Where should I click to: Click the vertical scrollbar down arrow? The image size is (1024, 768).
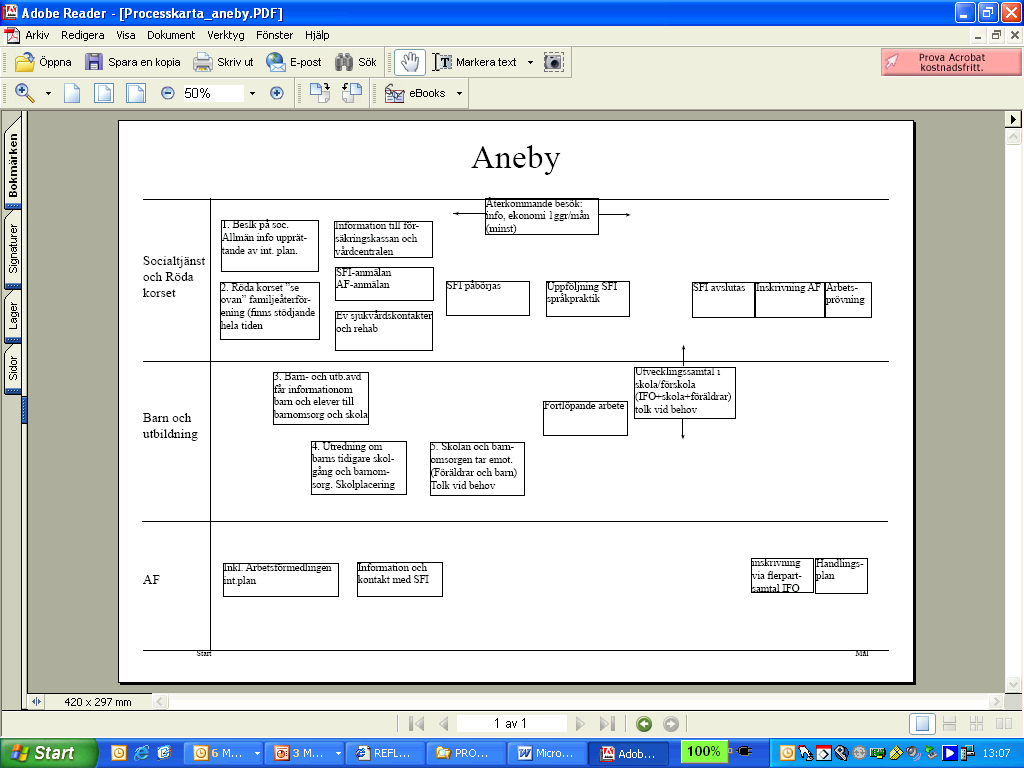(1013, 684)
